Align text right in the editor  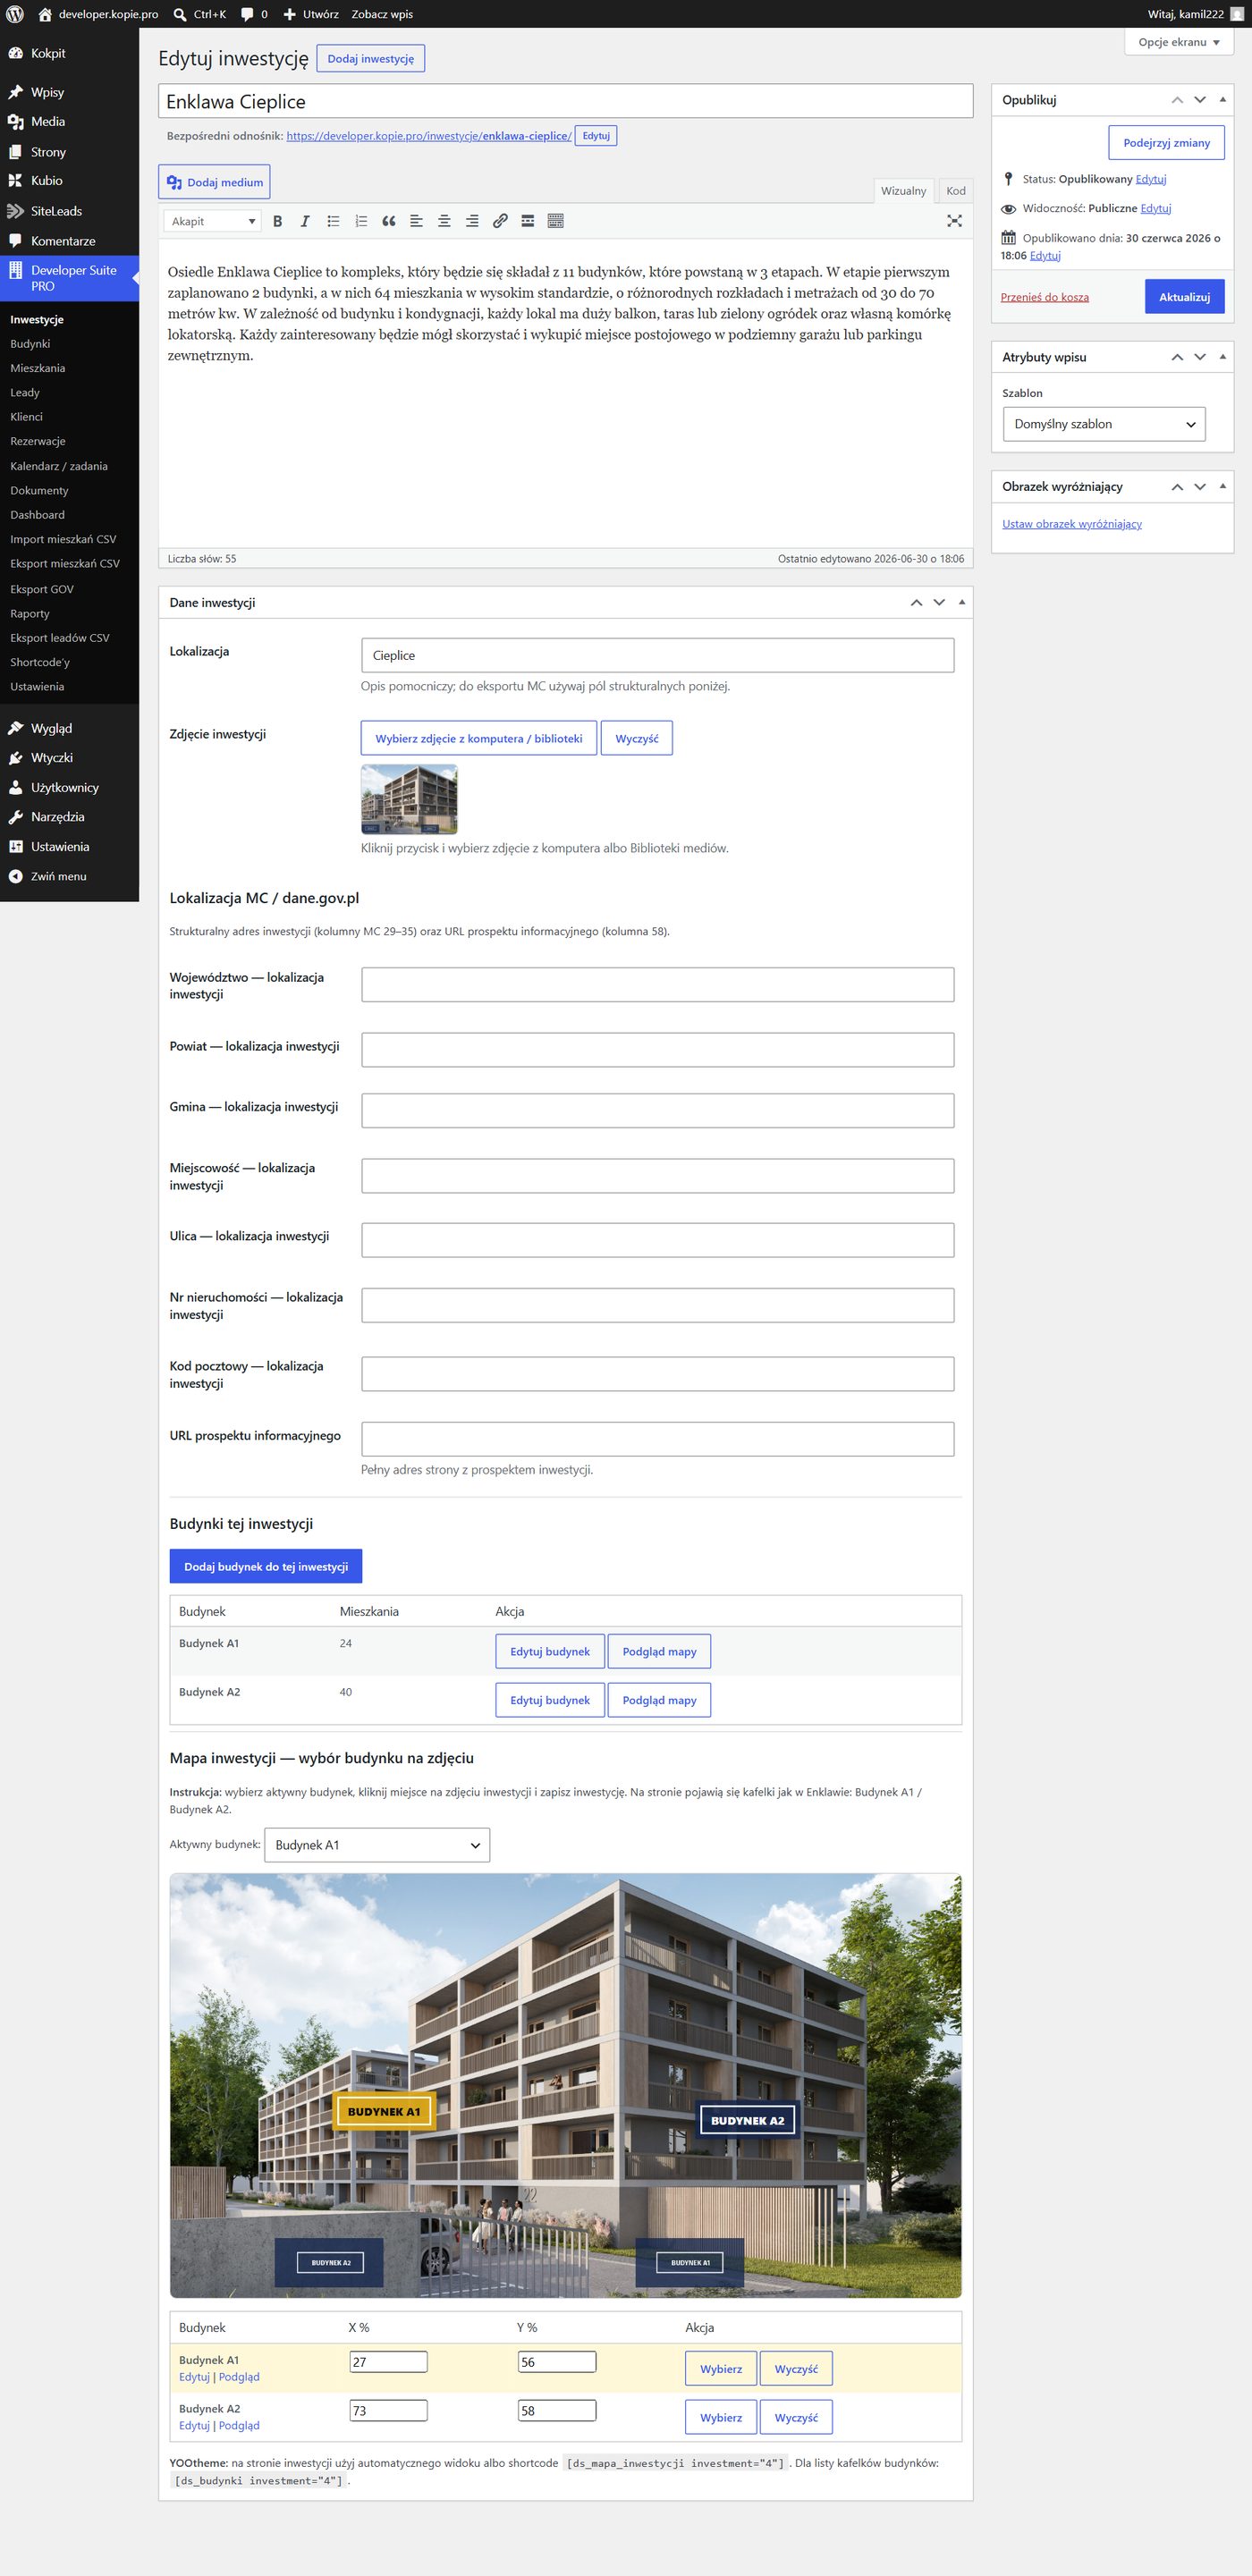coord(472,221)
